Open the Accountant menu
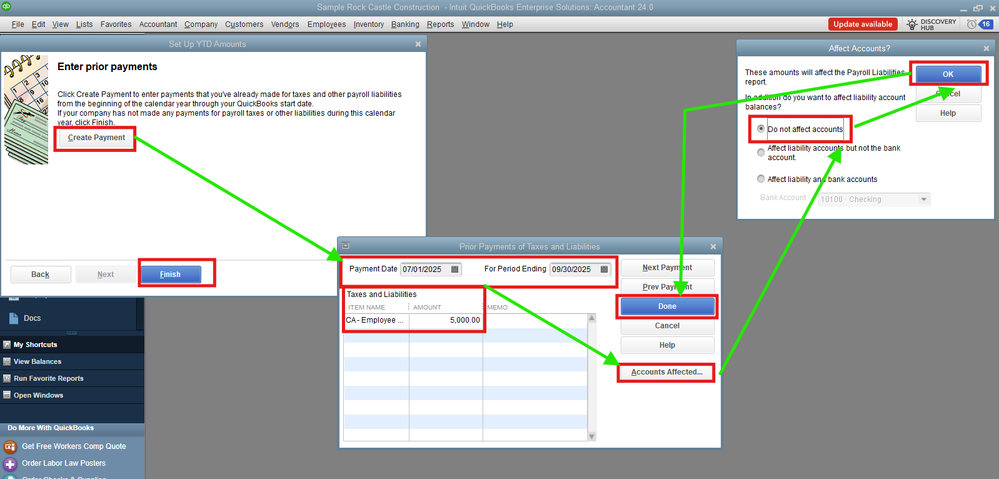The height and width of the screenshot is (479, 999). click(158, 24)
